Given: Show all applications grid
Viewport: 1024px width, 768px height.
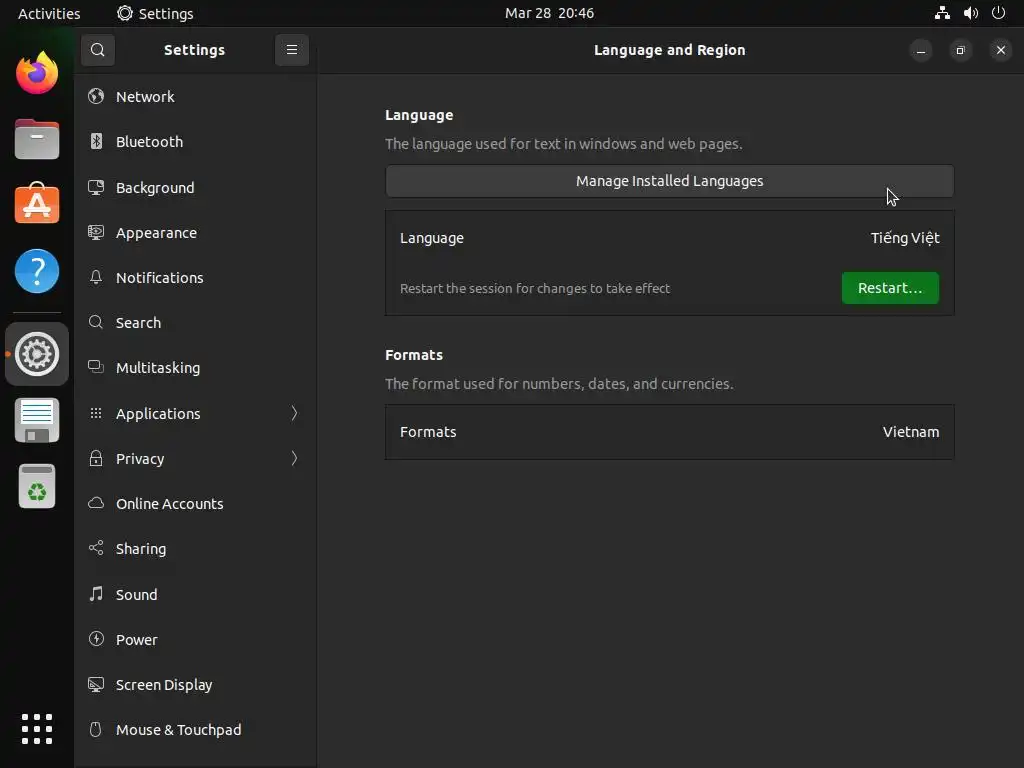Looking at the screenshot, I should pos(37,728).
